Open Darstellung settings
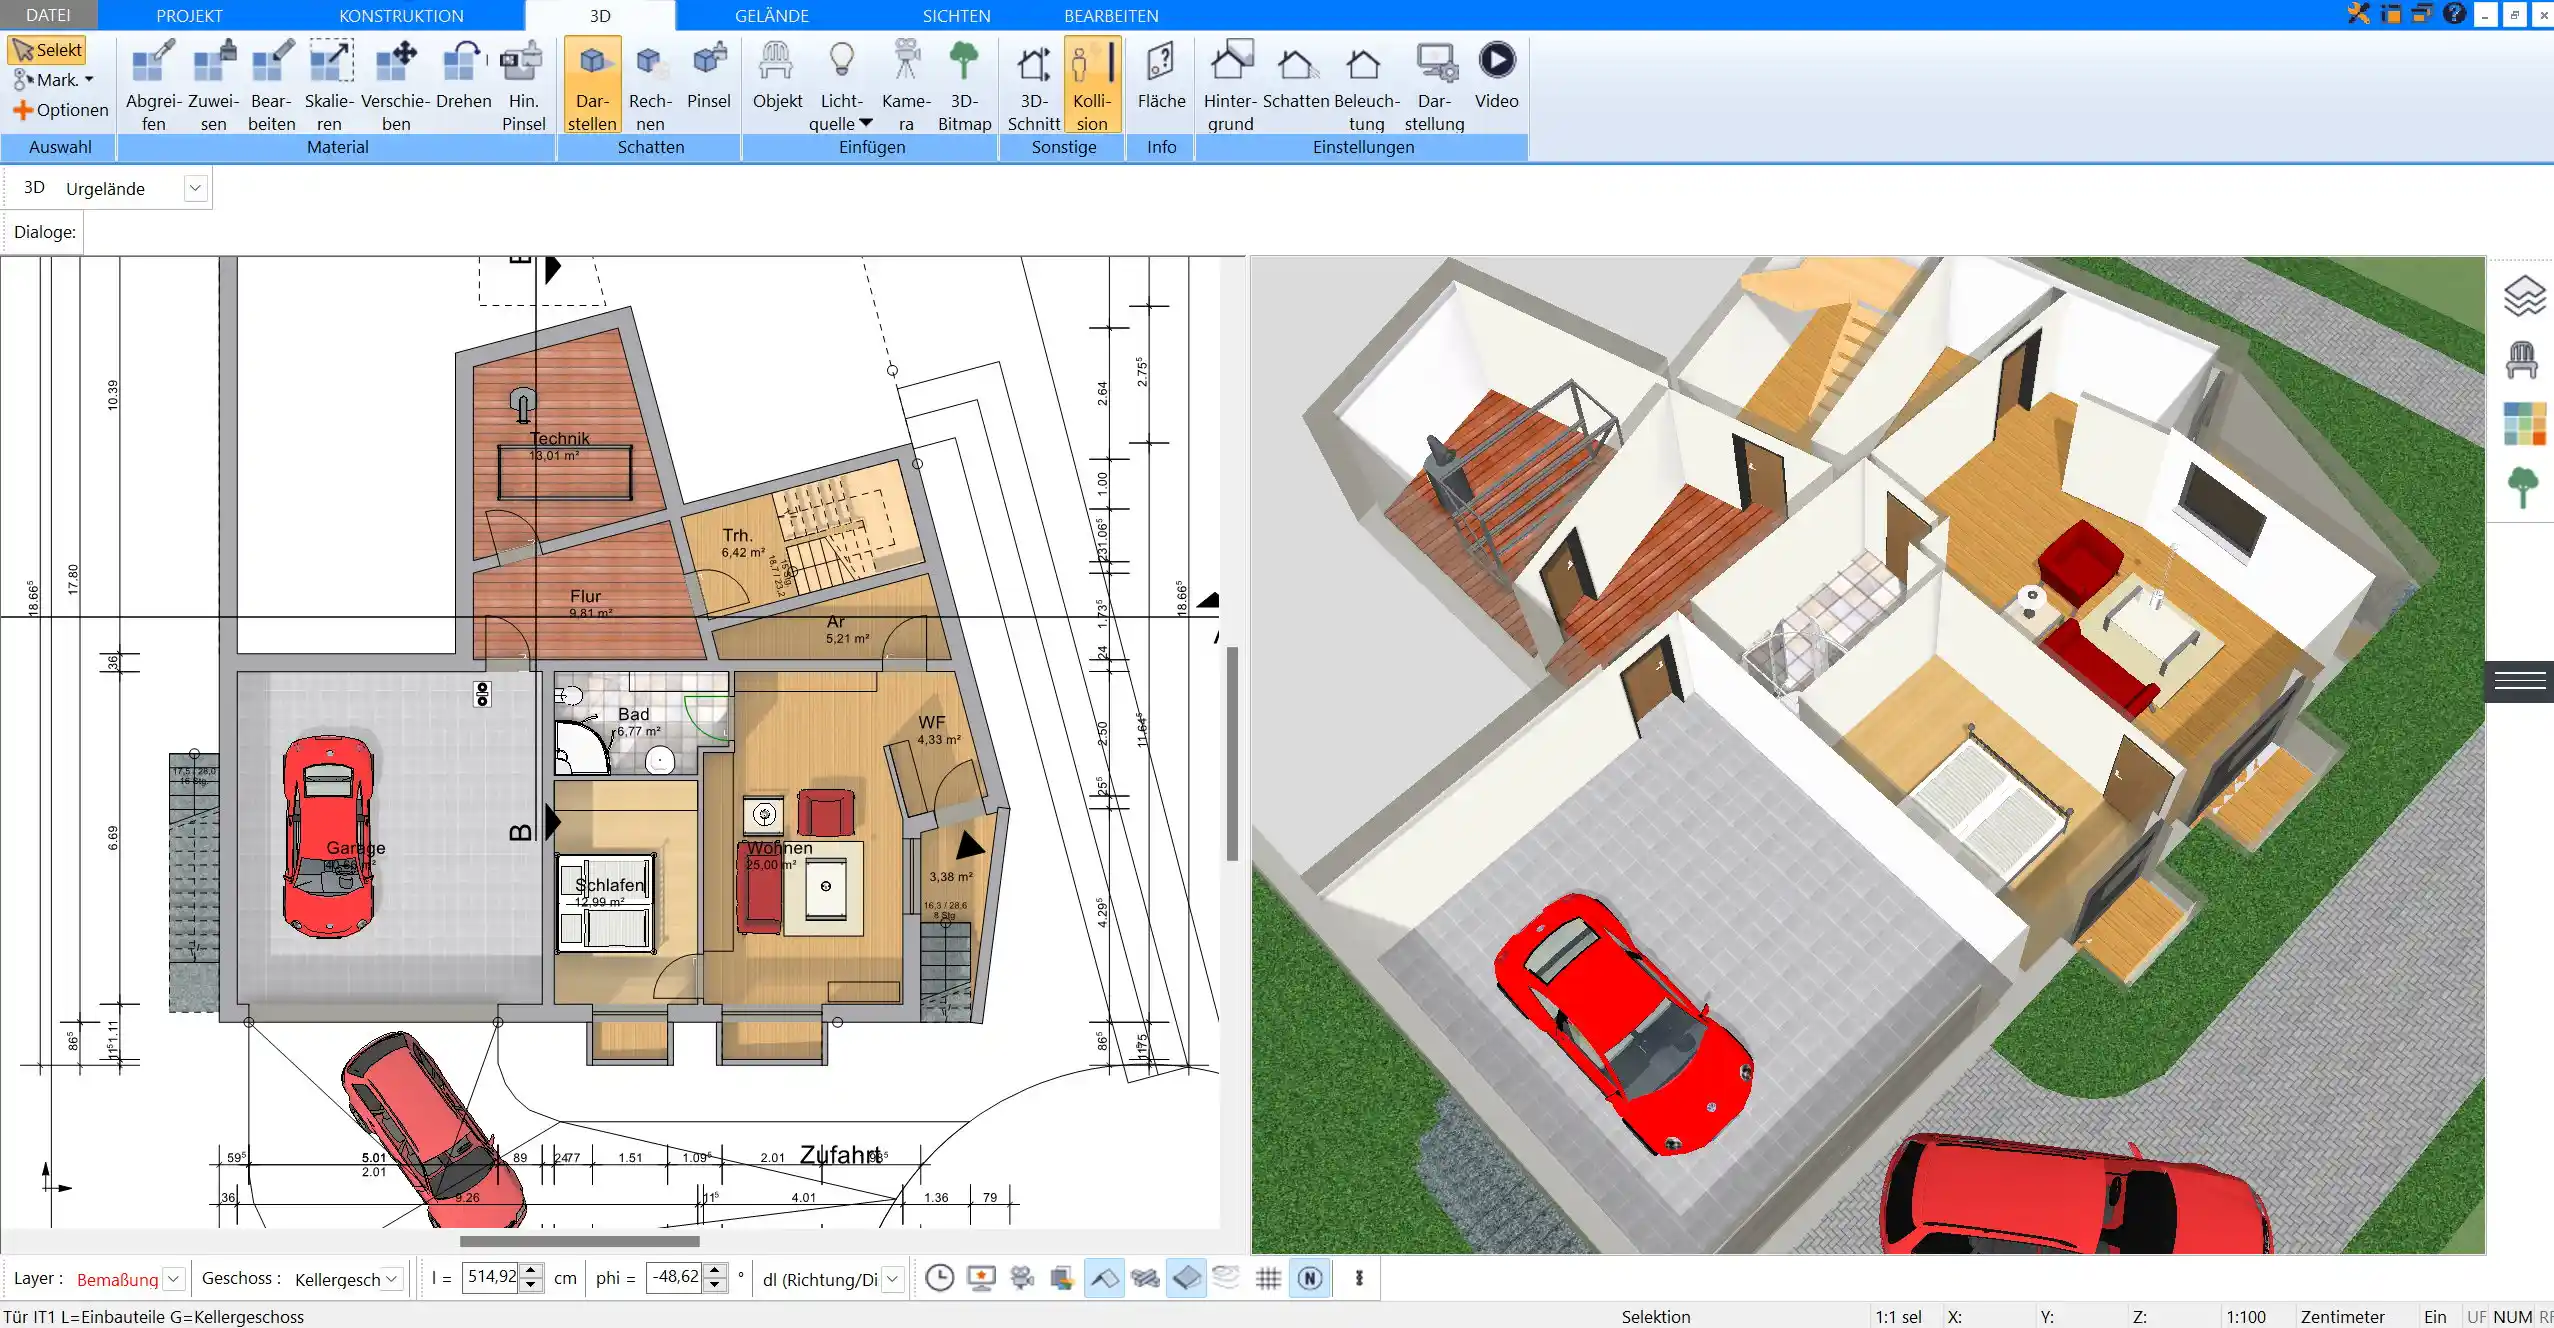The width and height of the screenshot is (2554, 1328). [x=1434, y=85]
